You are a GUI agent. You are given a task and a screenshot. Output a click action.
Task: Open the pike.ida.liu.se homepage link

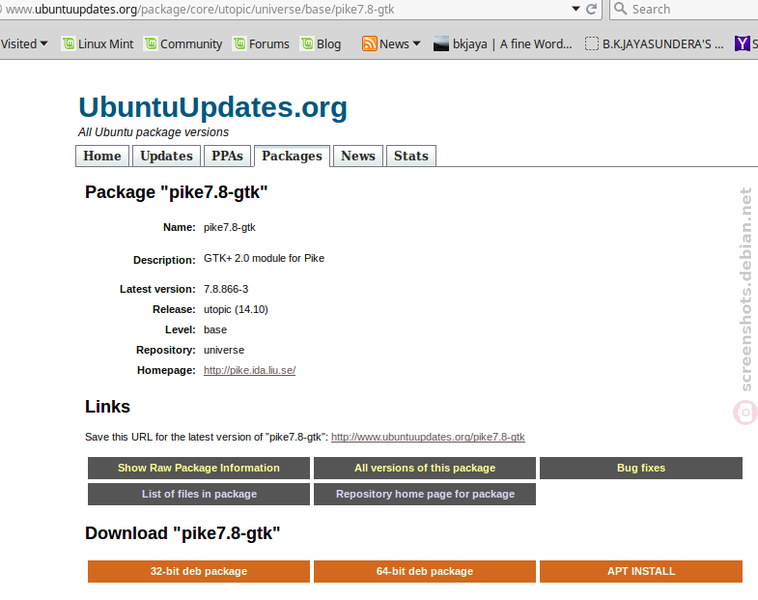249,370
